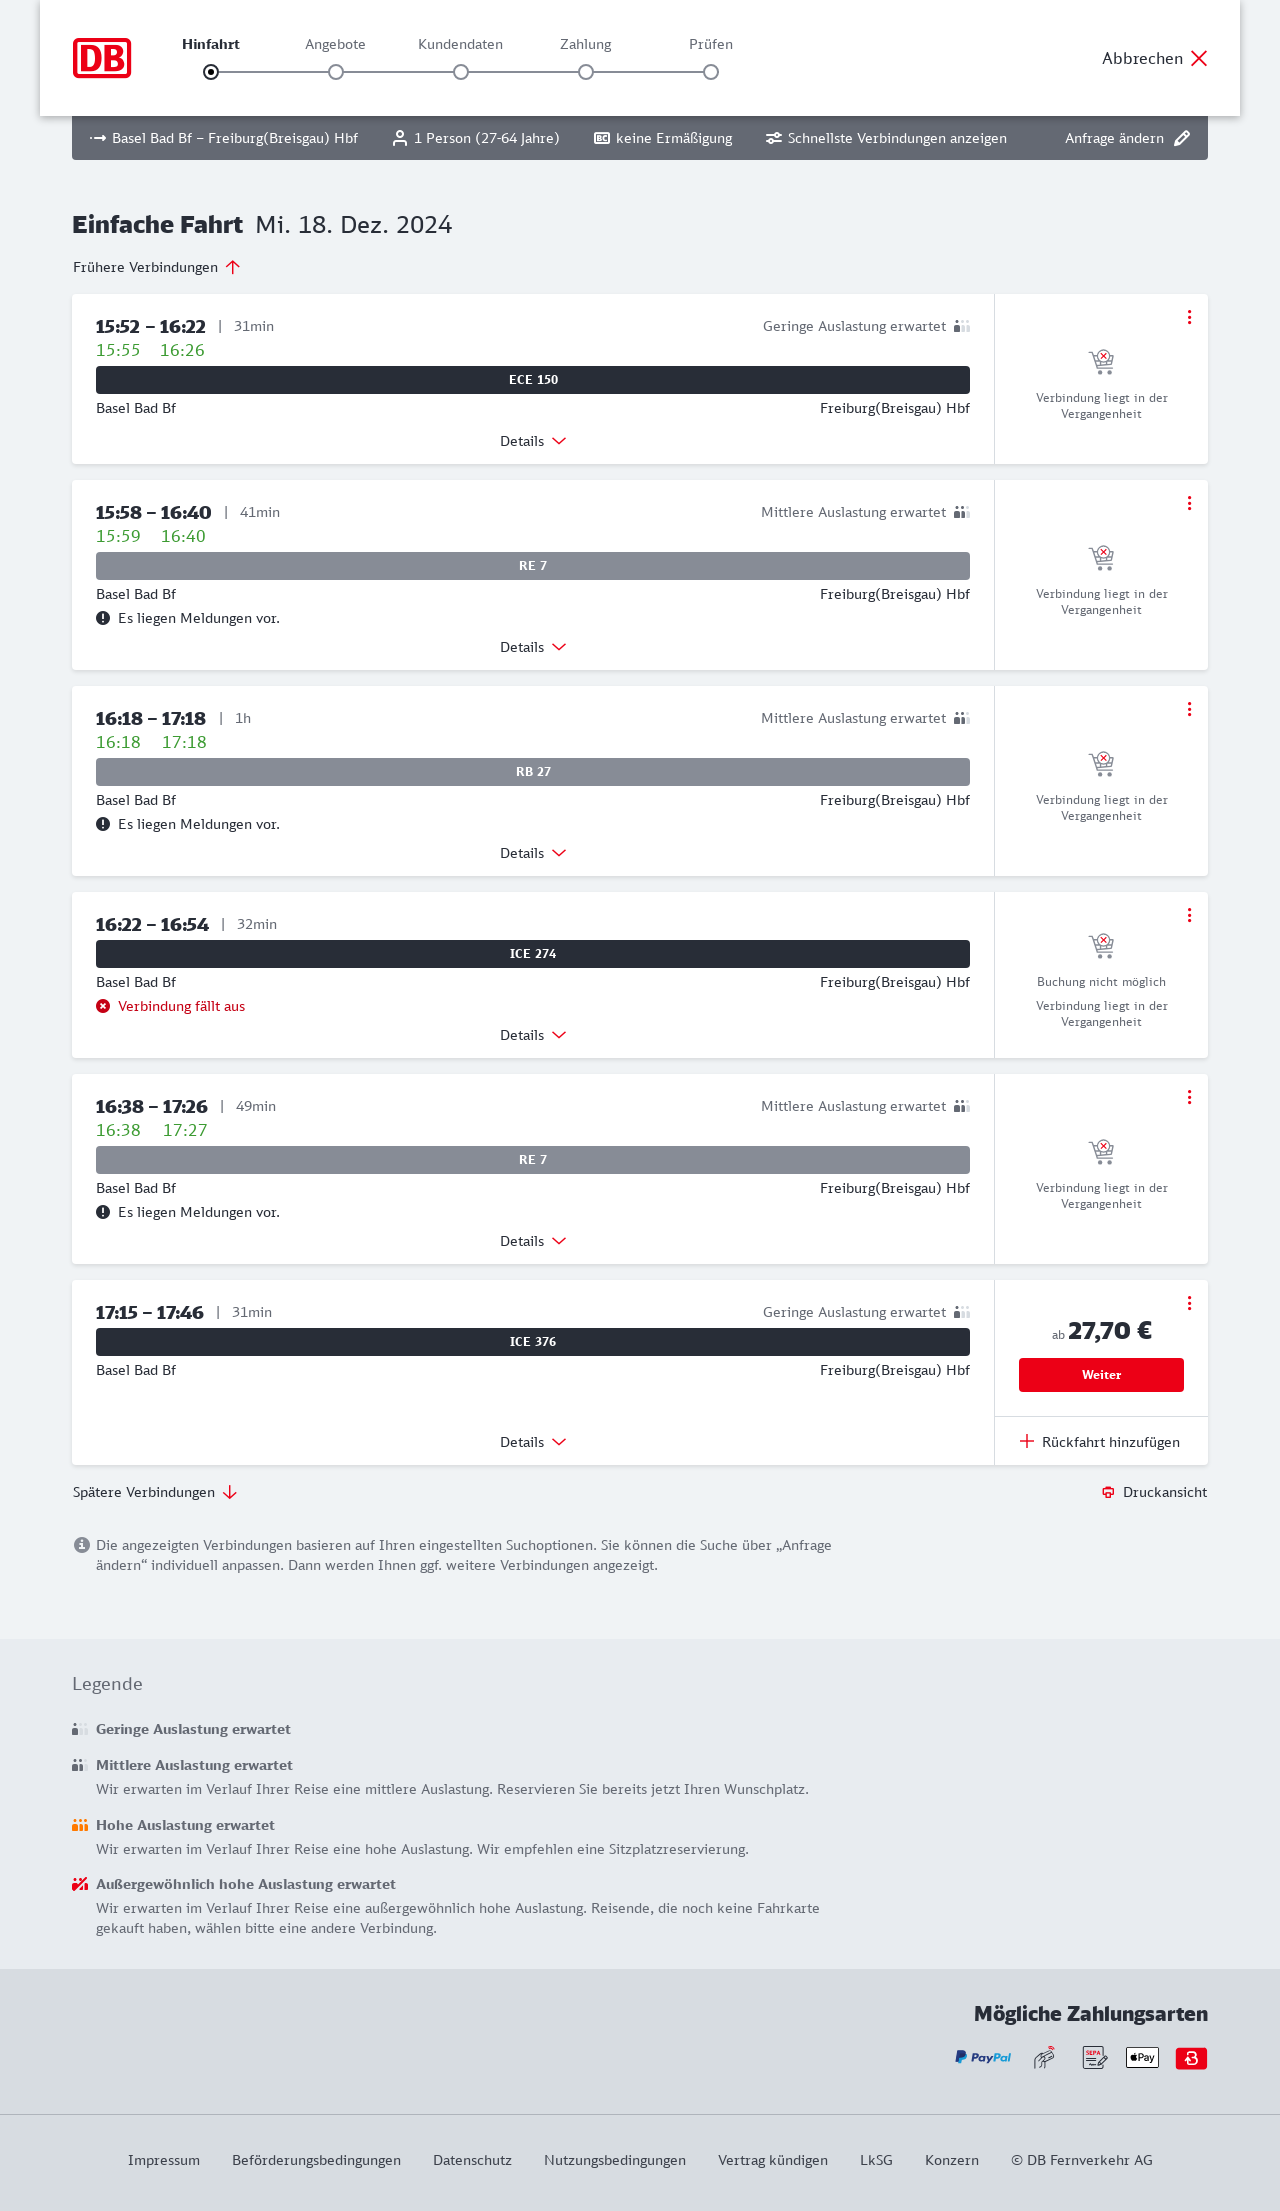Image resolution: width=1280 pixels, height=2211 pixels.
Task: Click the DB logo
Action: click(x=102, y=58)
